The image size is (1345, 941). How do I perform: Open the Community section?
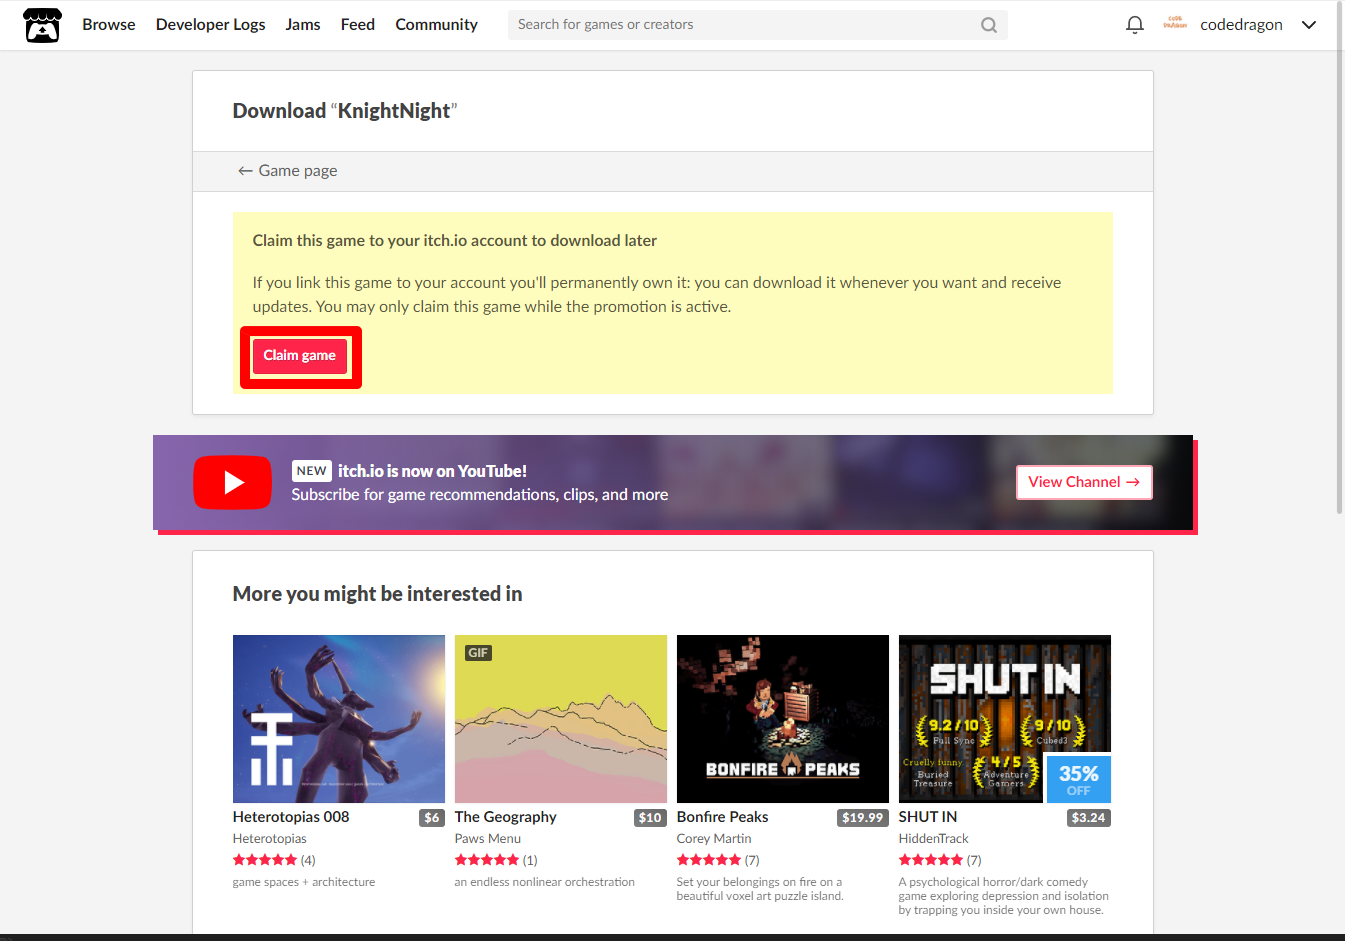tap(437, 25)
